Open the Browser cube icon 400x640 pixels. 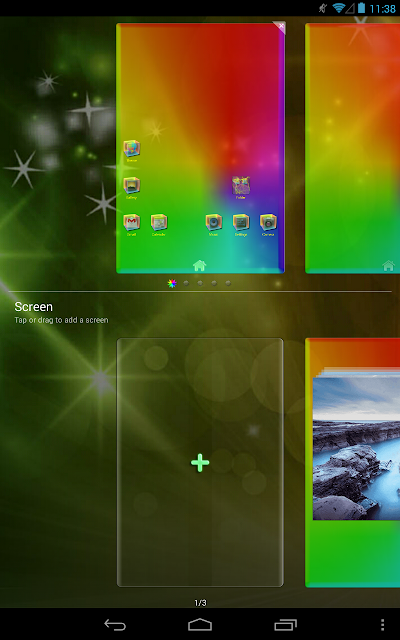tap(132, 149)
